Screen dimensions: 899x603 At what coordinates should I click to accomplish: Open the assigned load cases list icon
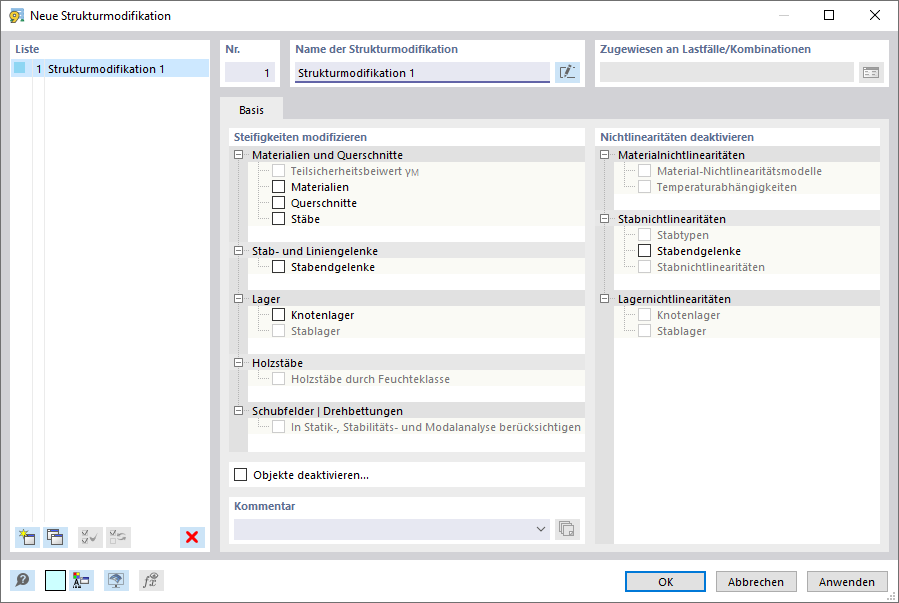870,72
